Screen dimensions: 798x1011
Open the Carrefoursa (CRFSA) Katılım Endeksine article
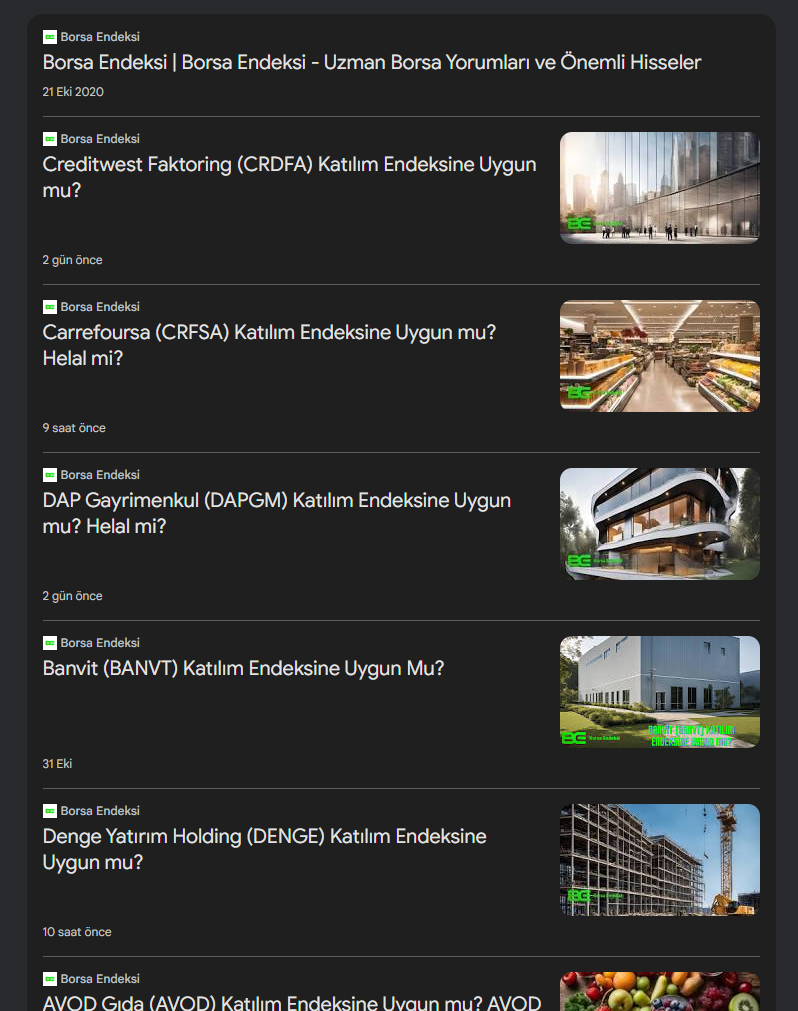[269, 345]
